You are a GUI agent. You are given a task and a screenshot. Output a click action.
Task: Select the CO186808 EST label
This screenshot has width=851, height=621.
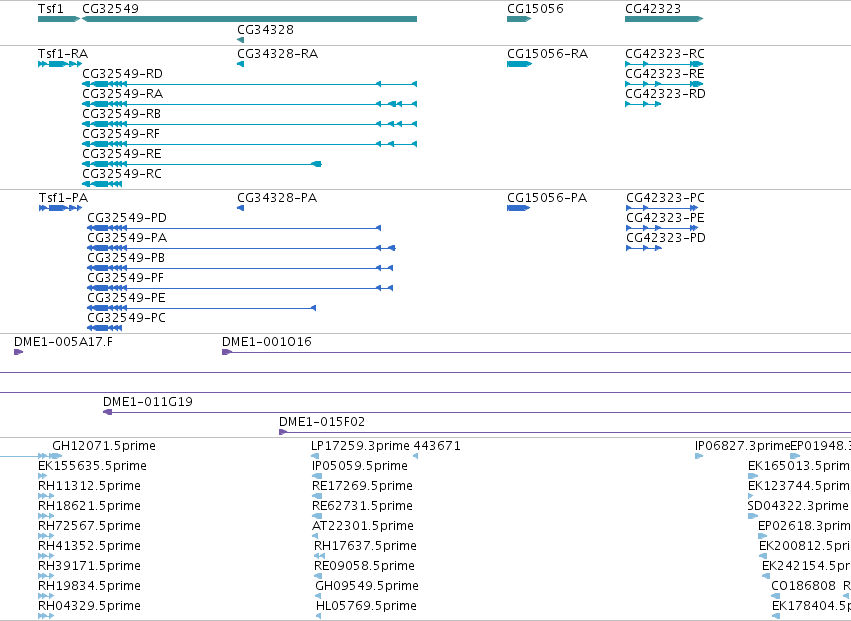click(x=804, y=586)
